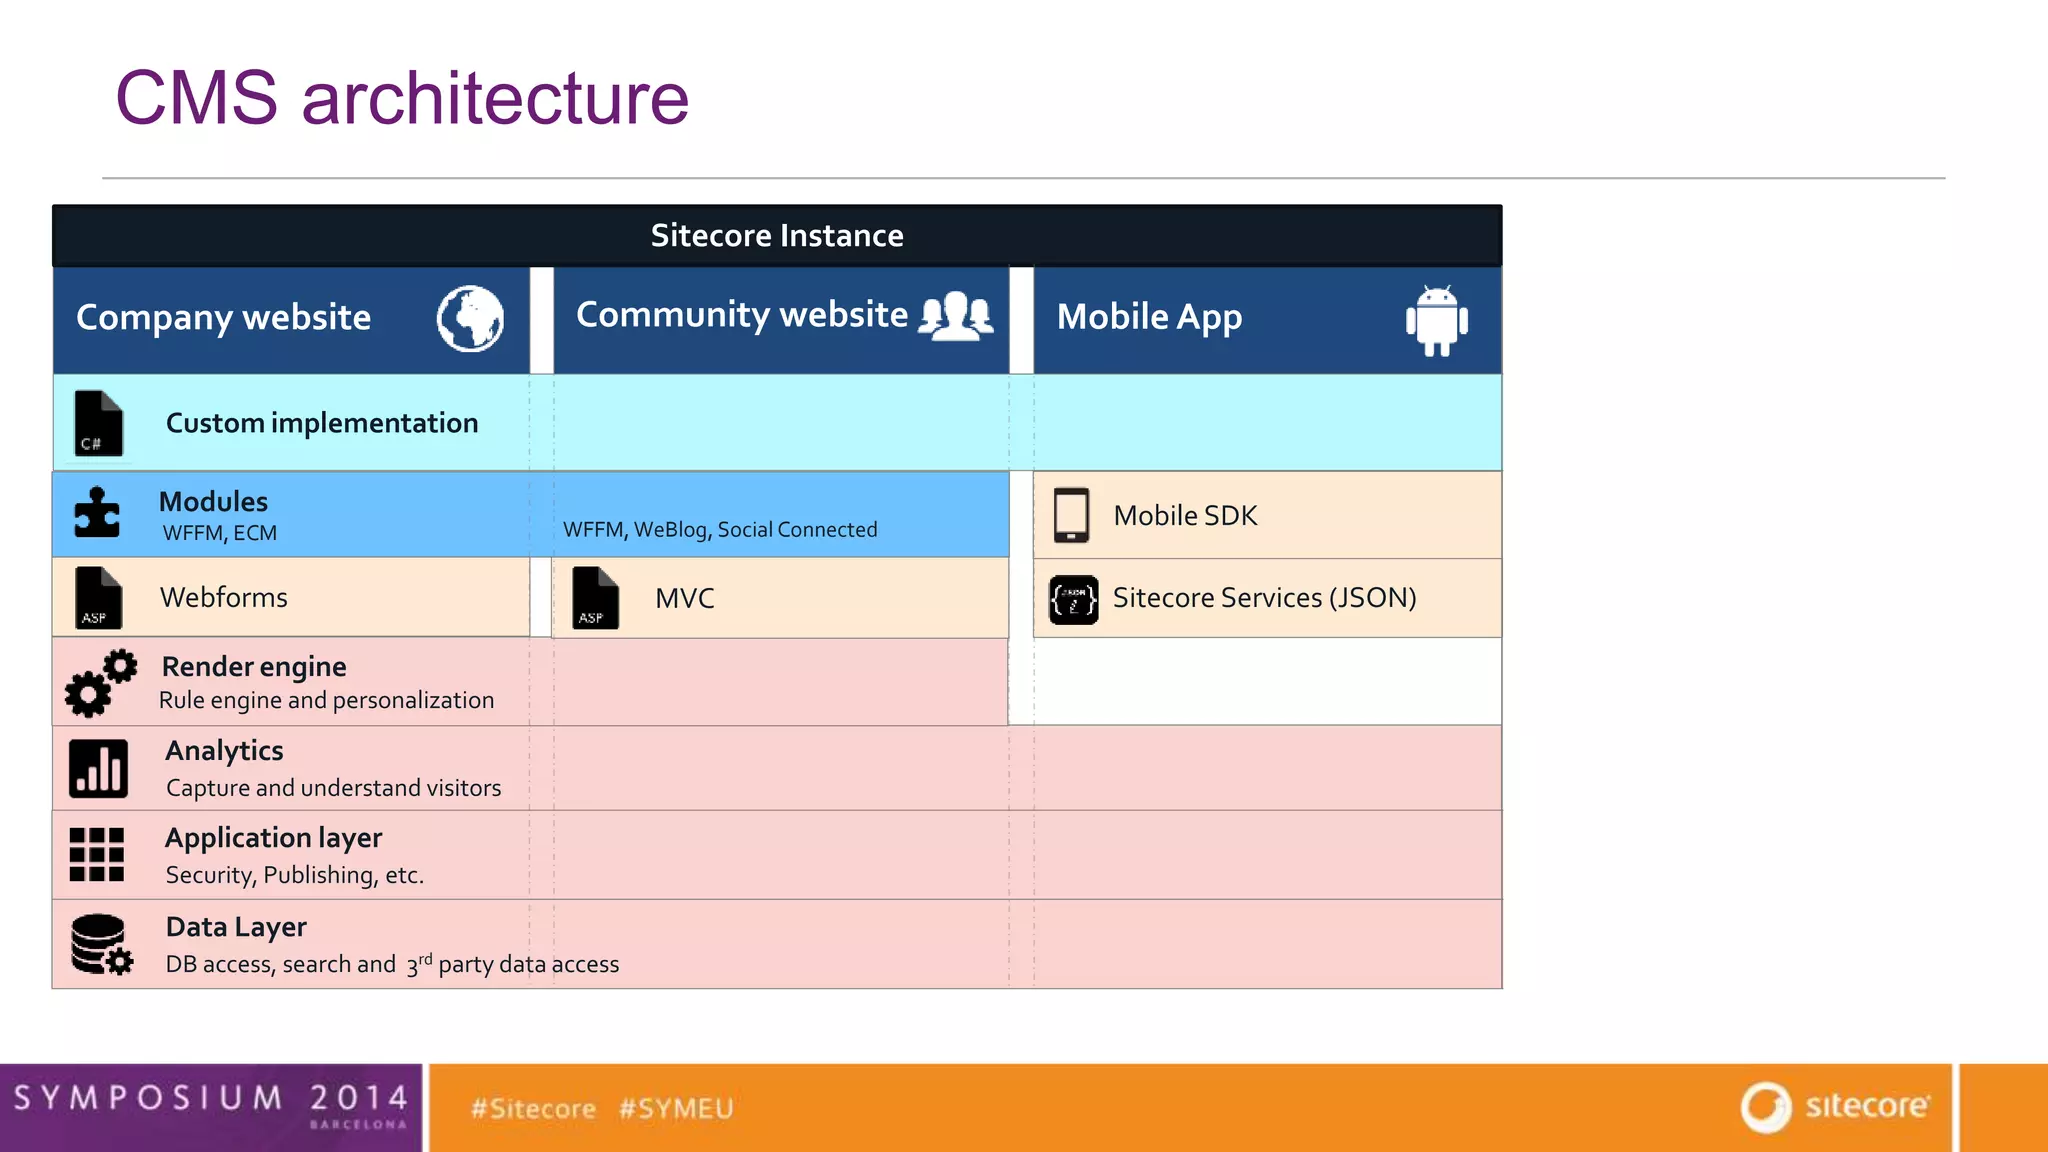Click the Company website heading
The height and width of the screenshot is (1152, 2048).
click(x=224, y=318)
